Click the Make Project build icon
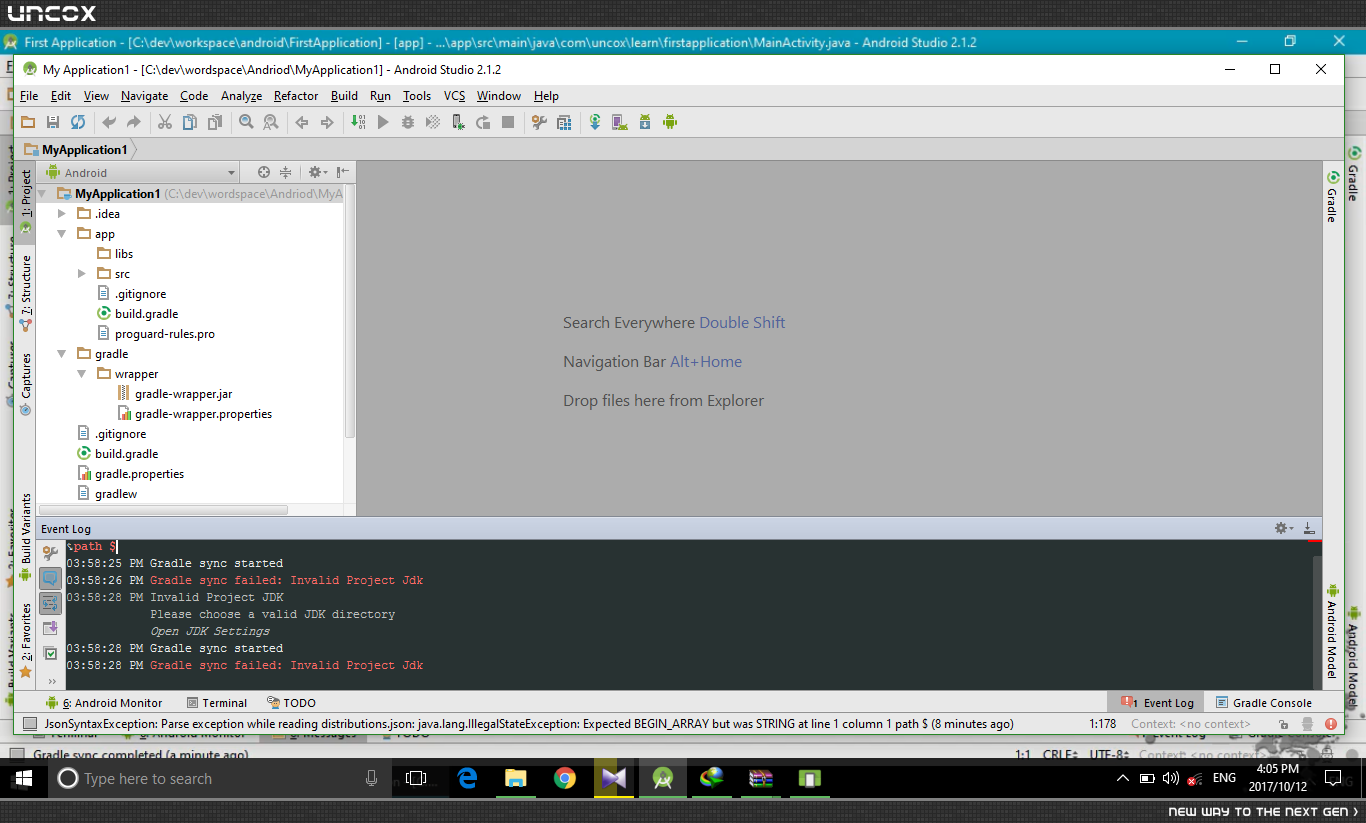Screen dimensions: 1366x823 click(358, 122)
